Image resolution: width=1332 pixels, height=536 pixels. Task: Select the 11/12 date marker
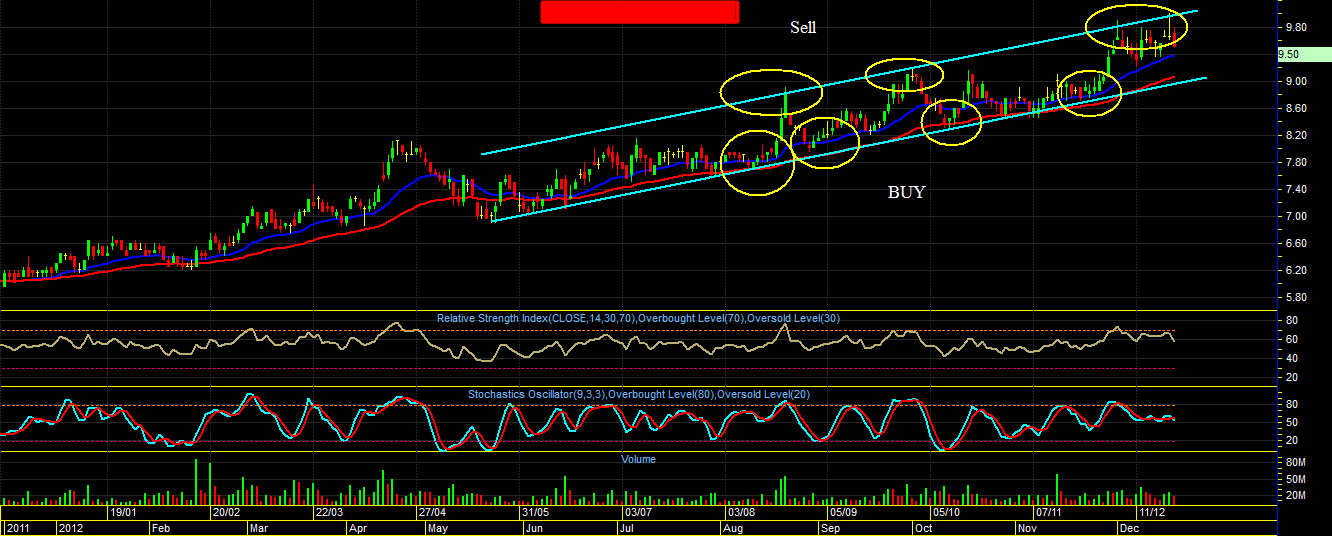1151,511
